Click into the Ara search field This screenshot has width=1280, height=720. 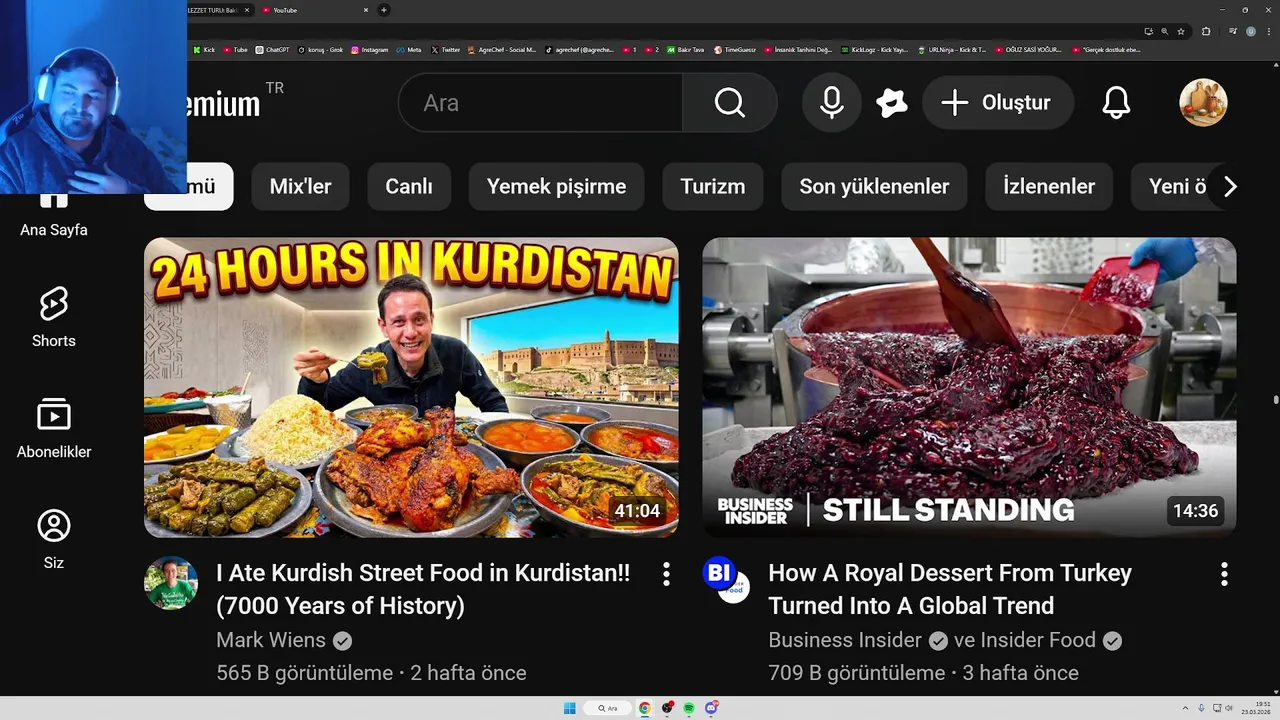pyautogui.click(x=540, y=102)
